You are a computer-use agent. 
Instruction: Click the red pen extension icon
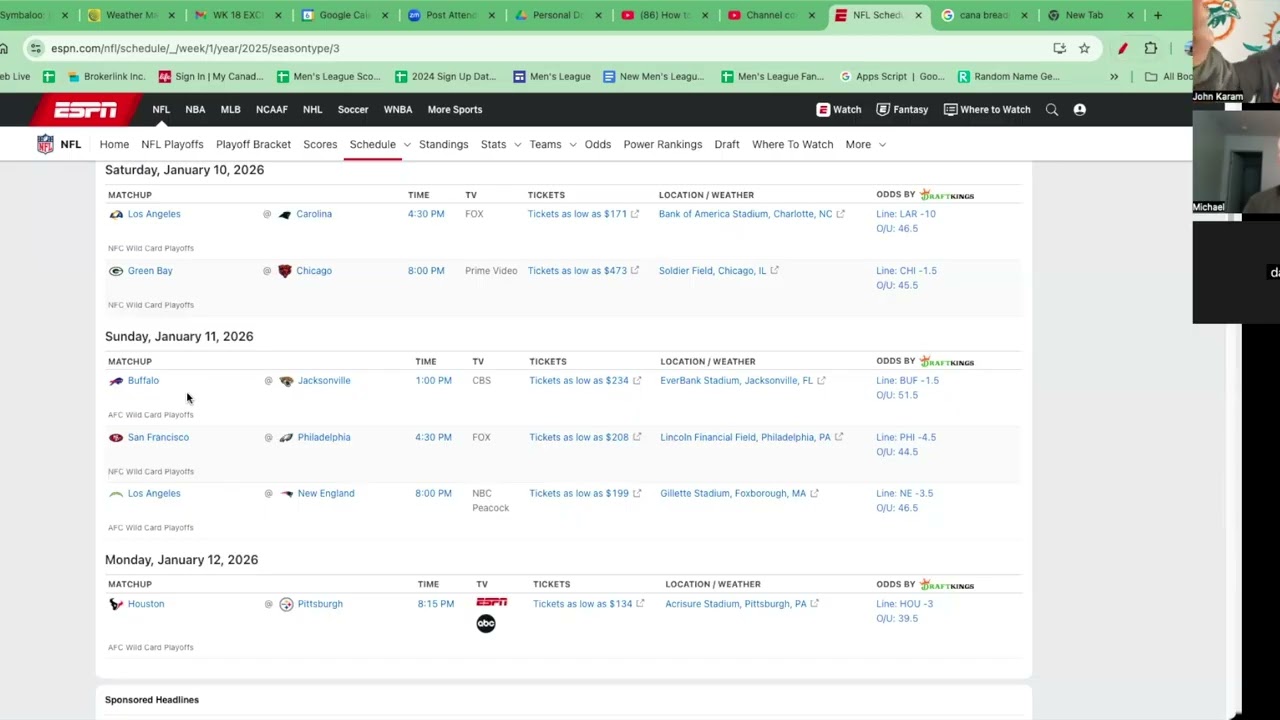[1123, 48]
